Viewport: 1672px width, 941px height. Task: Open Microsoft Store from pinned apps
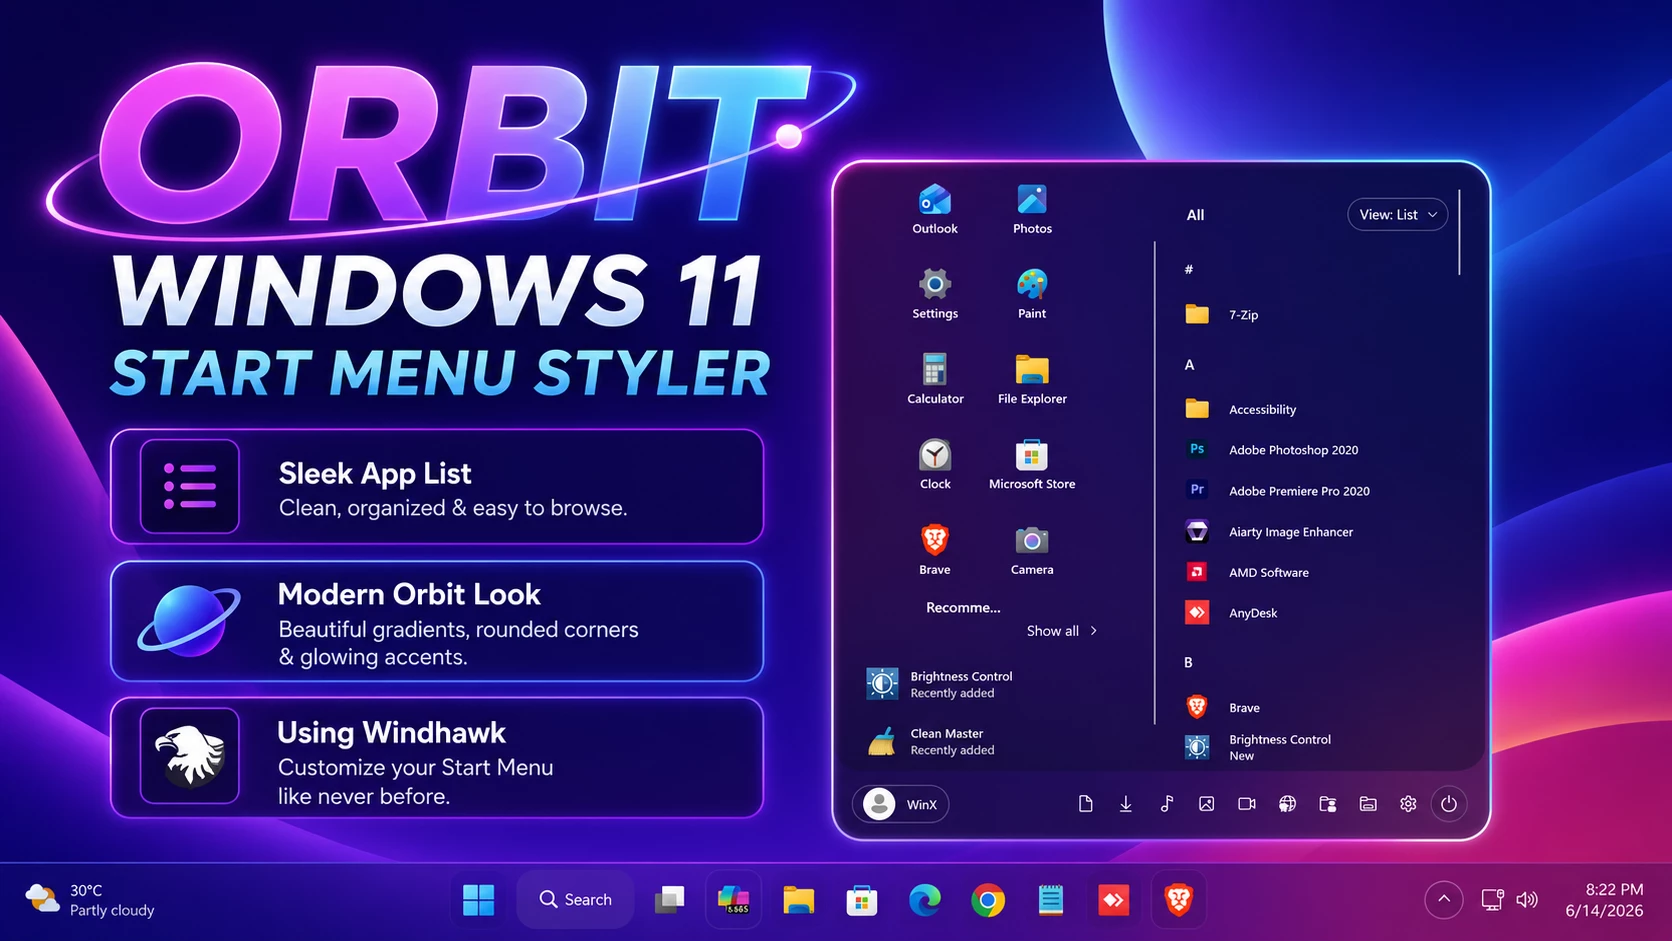pos(1032,465)
